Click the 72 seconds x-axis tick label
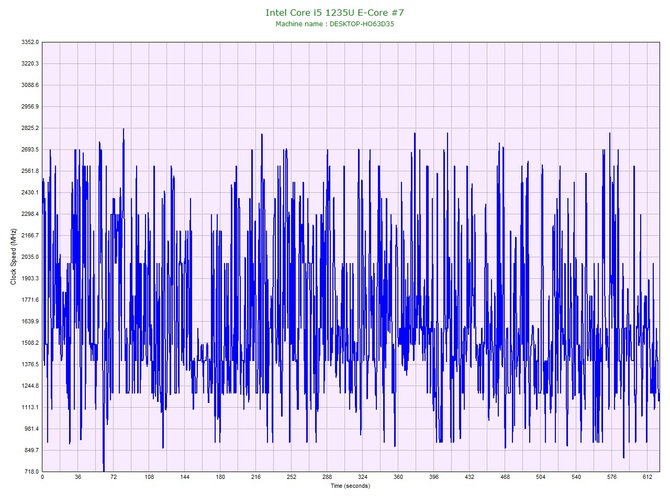This screenshot has height=503, width=670. (113, 477)
